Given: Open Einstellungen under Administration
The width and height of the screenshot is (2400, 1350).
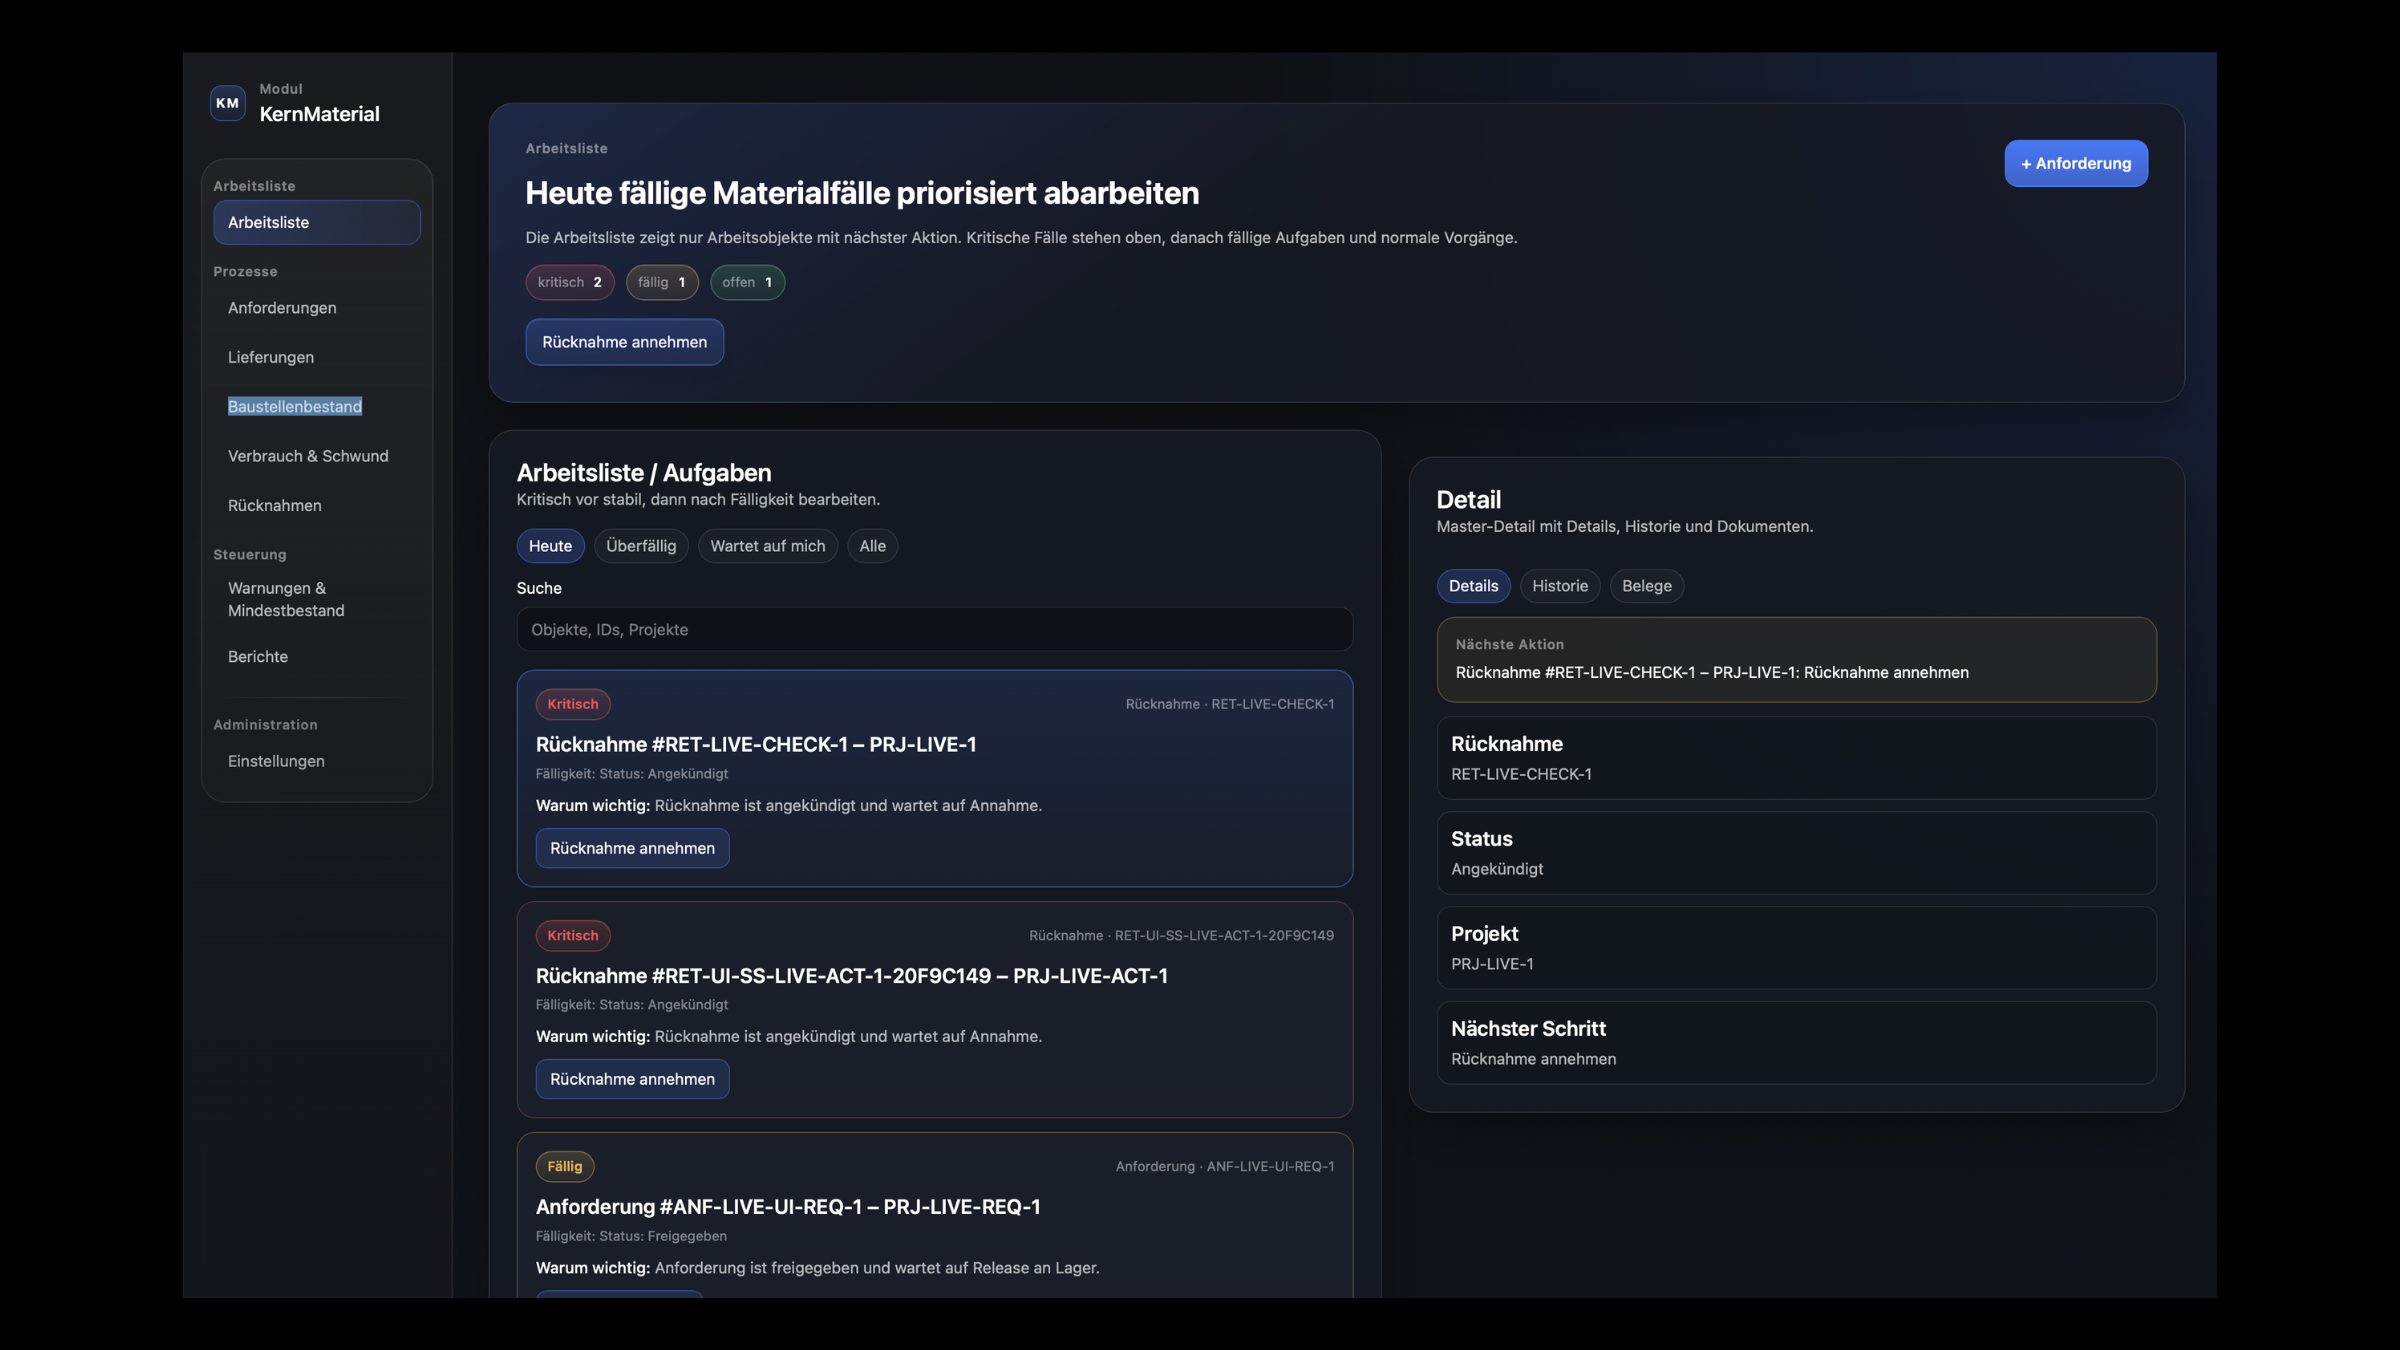Looking at the screenshot, I should coord(275,760).
